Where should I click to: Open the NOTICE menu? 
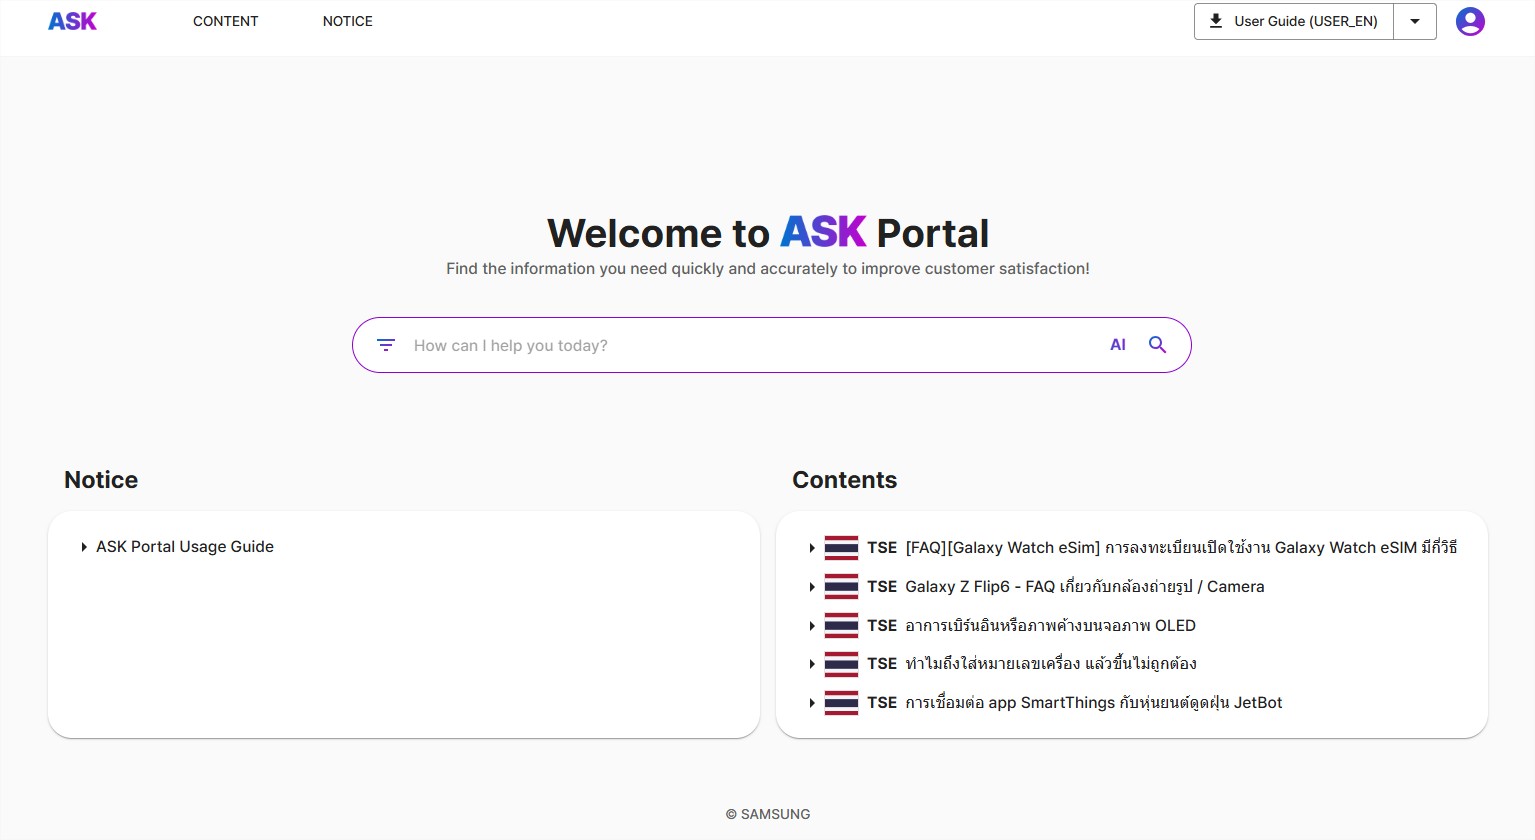point(347,21)
